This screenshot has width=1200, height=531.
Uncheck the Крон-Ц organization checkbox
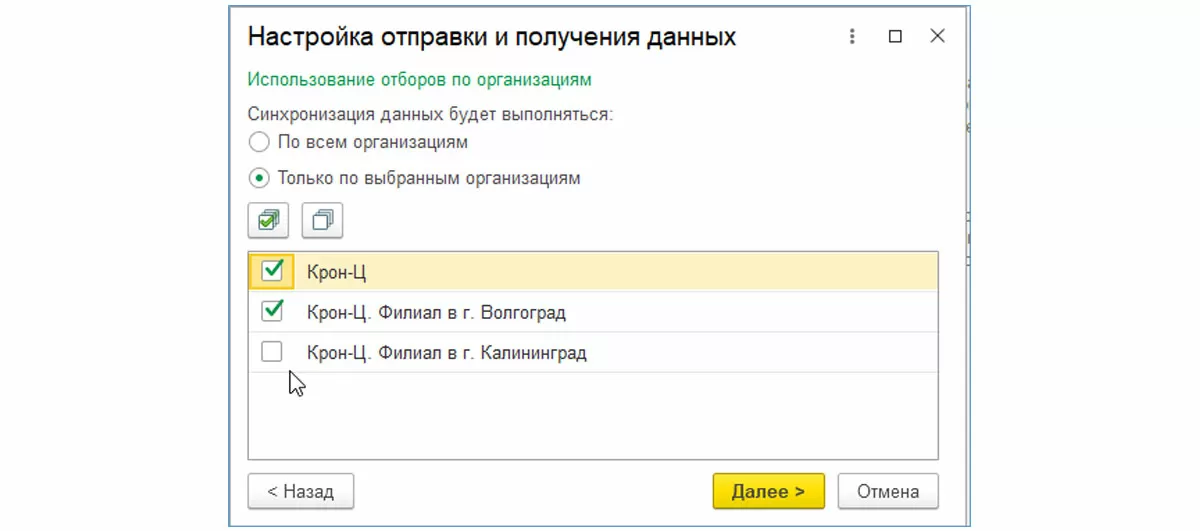[272, 271]
